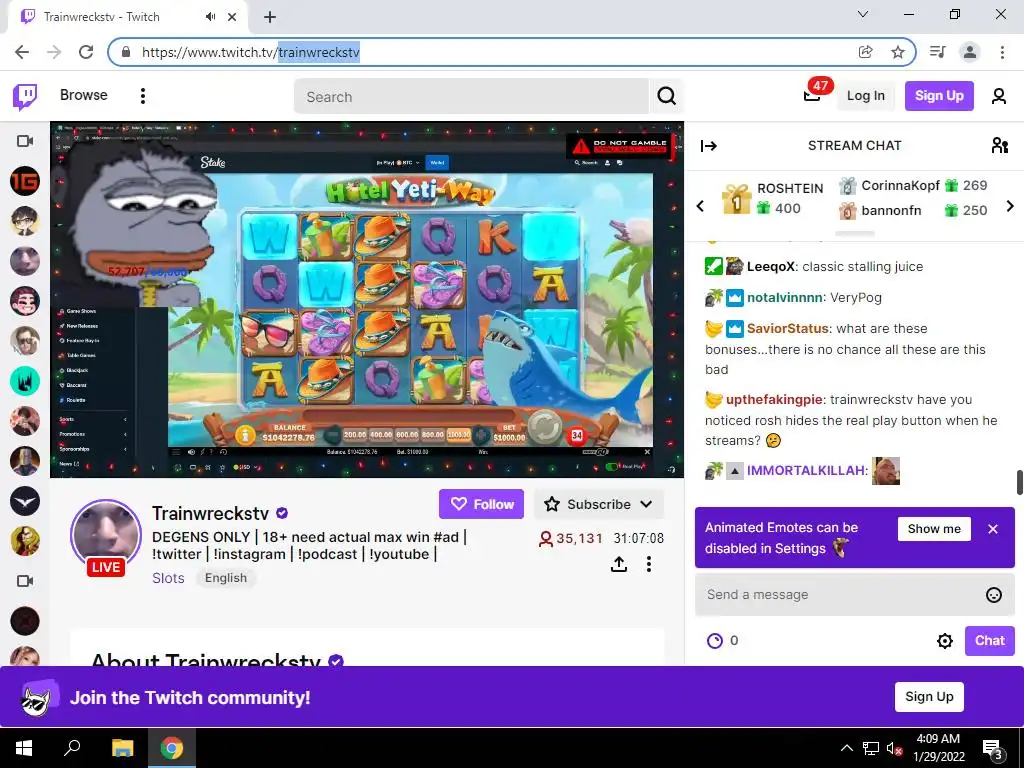
Task: Click the Sign Up button in the bottom banner
Action: point(929,697)
